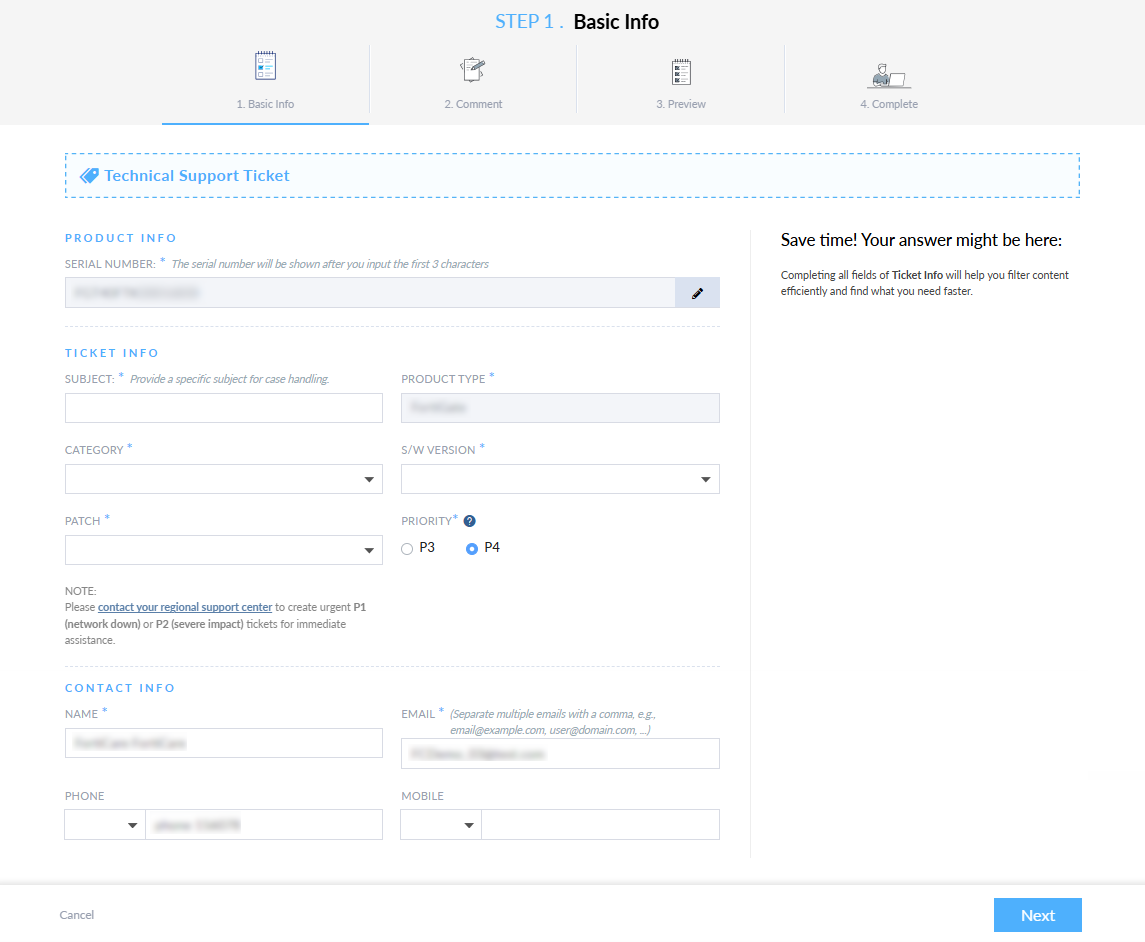Open the contact your regional support center link
Image resolution: width=1145 pixels, height=942 pixels.
click(185, 607)
